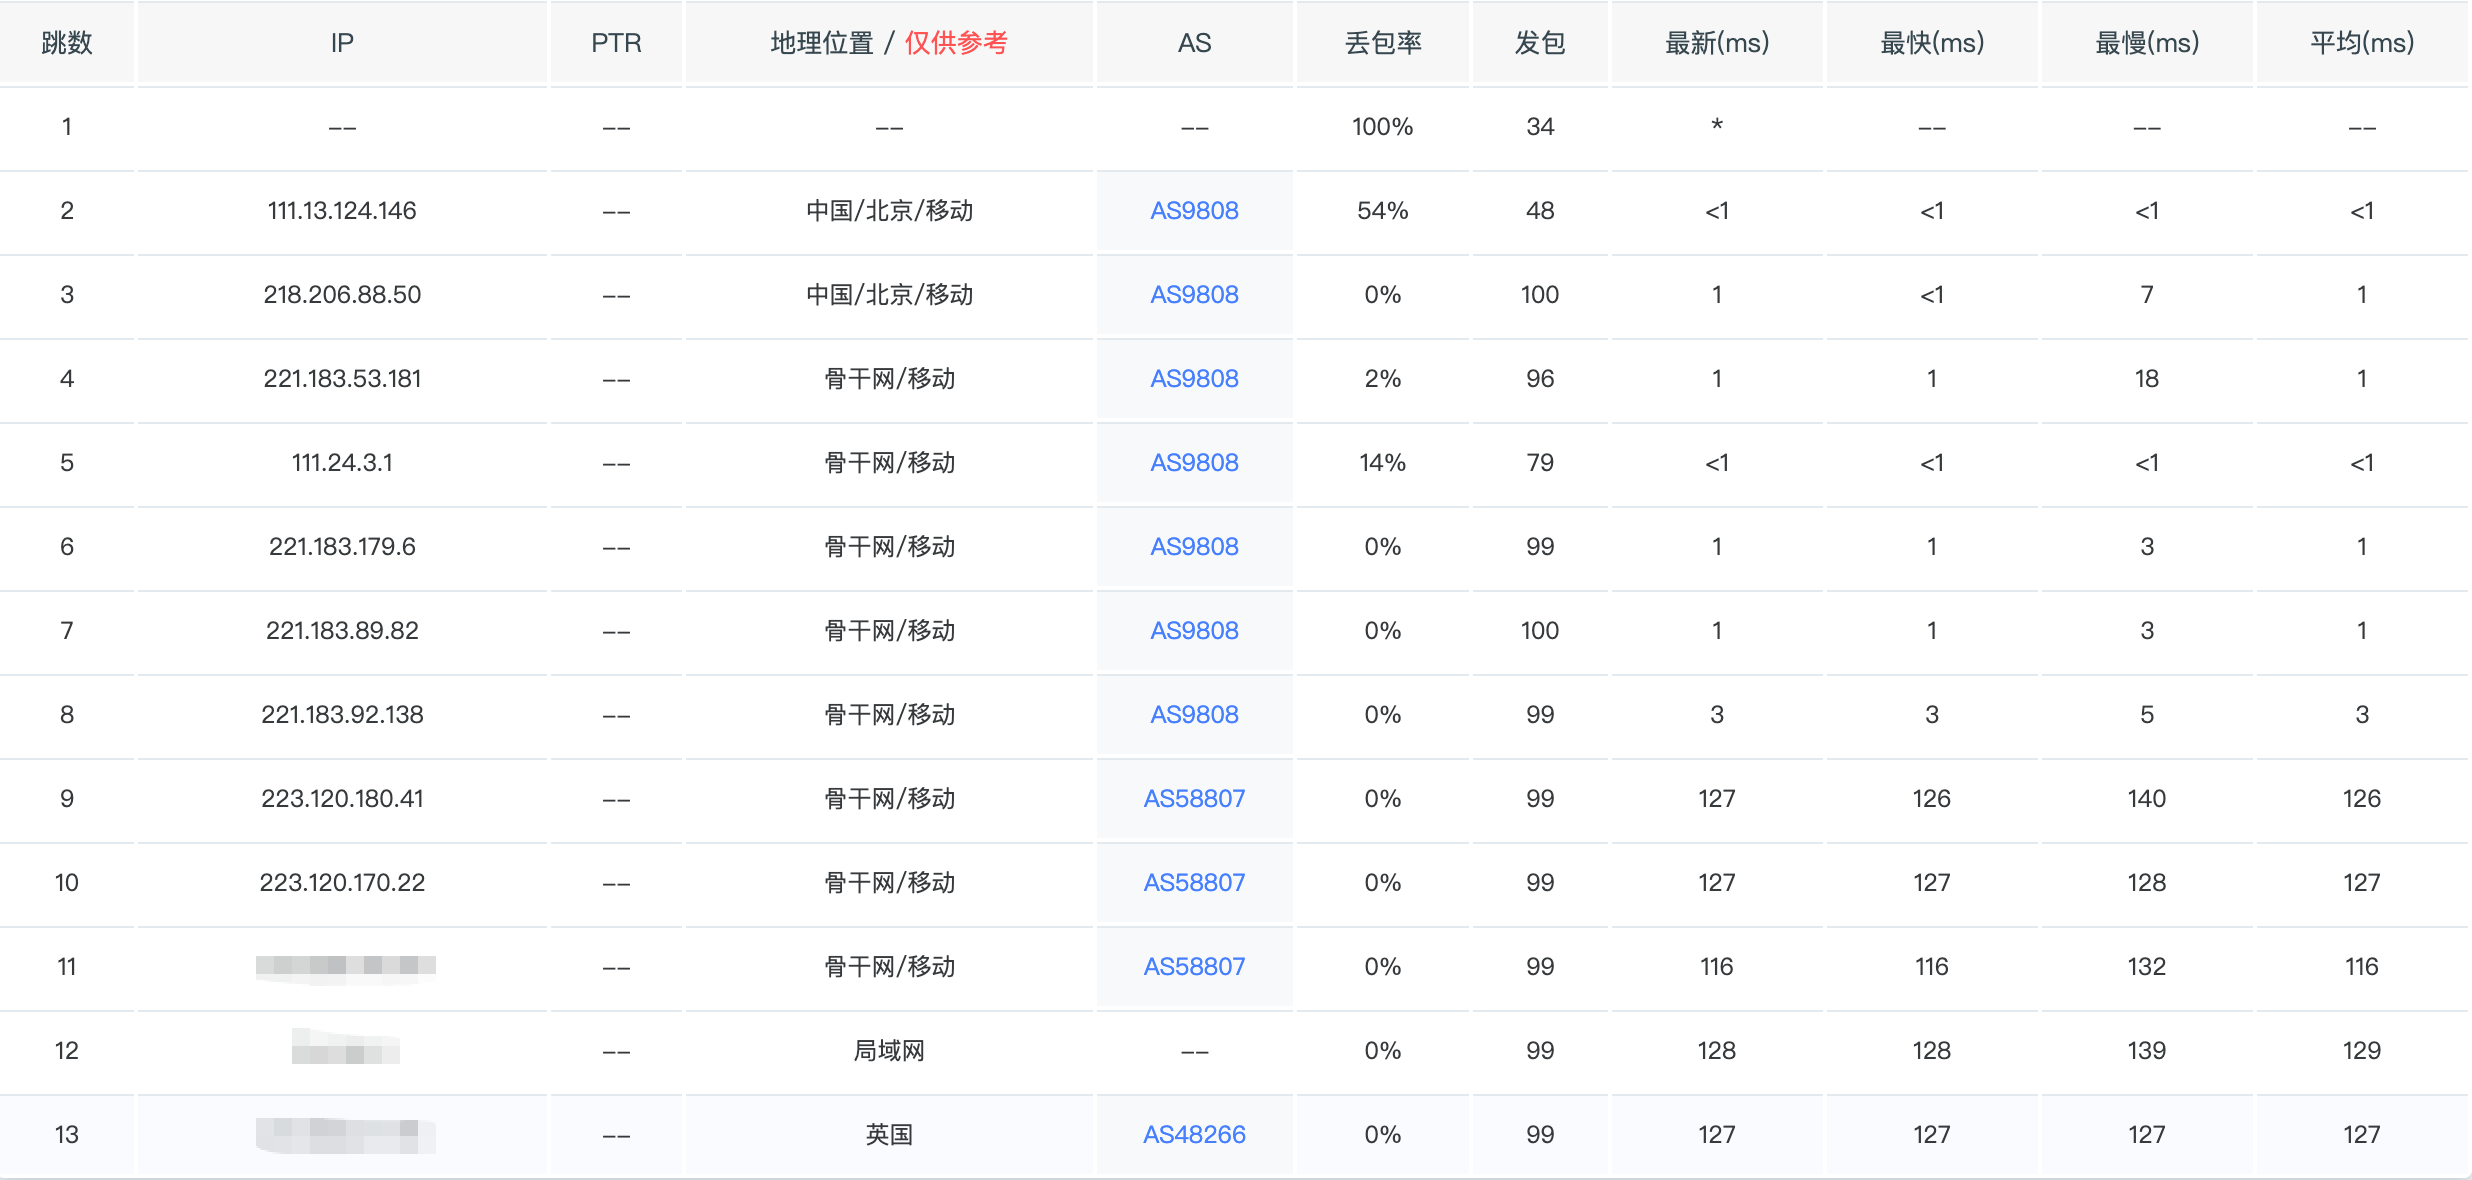Click the IP column header
This screenshot has width=2472, height=1180.
click(342, 43)
